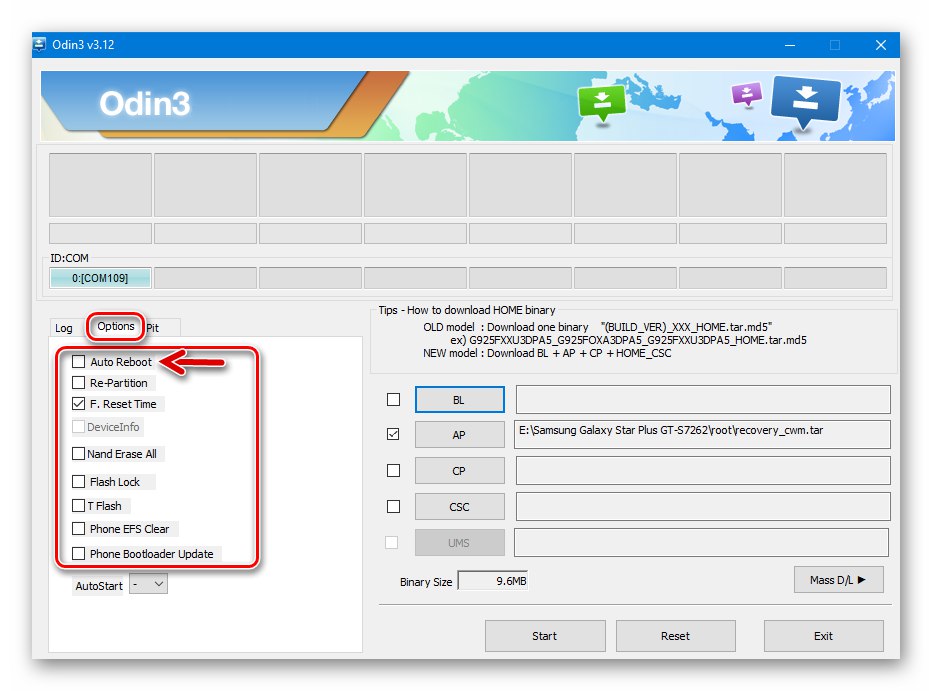Screen dimensions: 932x691
Task: Click the AP file button
Action: [459, 434]
